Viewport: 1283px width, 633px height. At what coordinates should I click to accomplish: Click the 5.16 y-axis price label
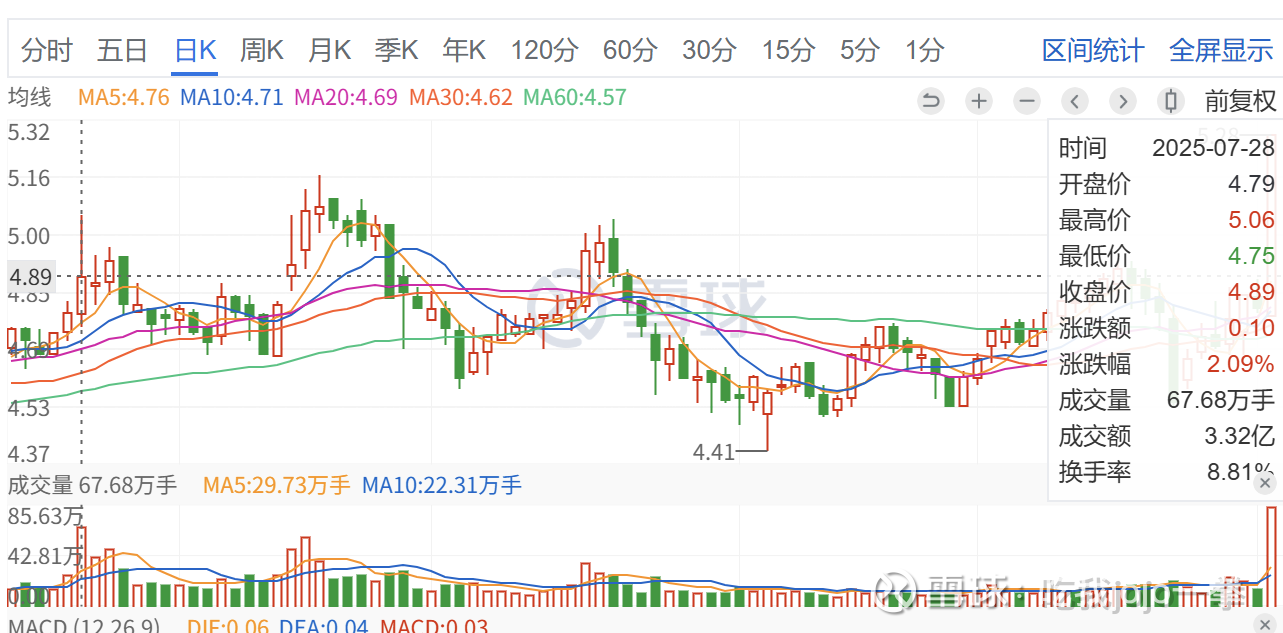coord(28,179)
